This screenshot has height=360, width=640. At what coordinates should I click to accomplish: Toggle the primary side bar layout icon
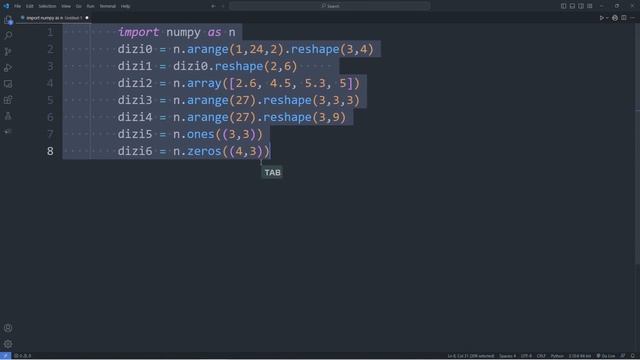pyautogui.click(x=563, y=6)
